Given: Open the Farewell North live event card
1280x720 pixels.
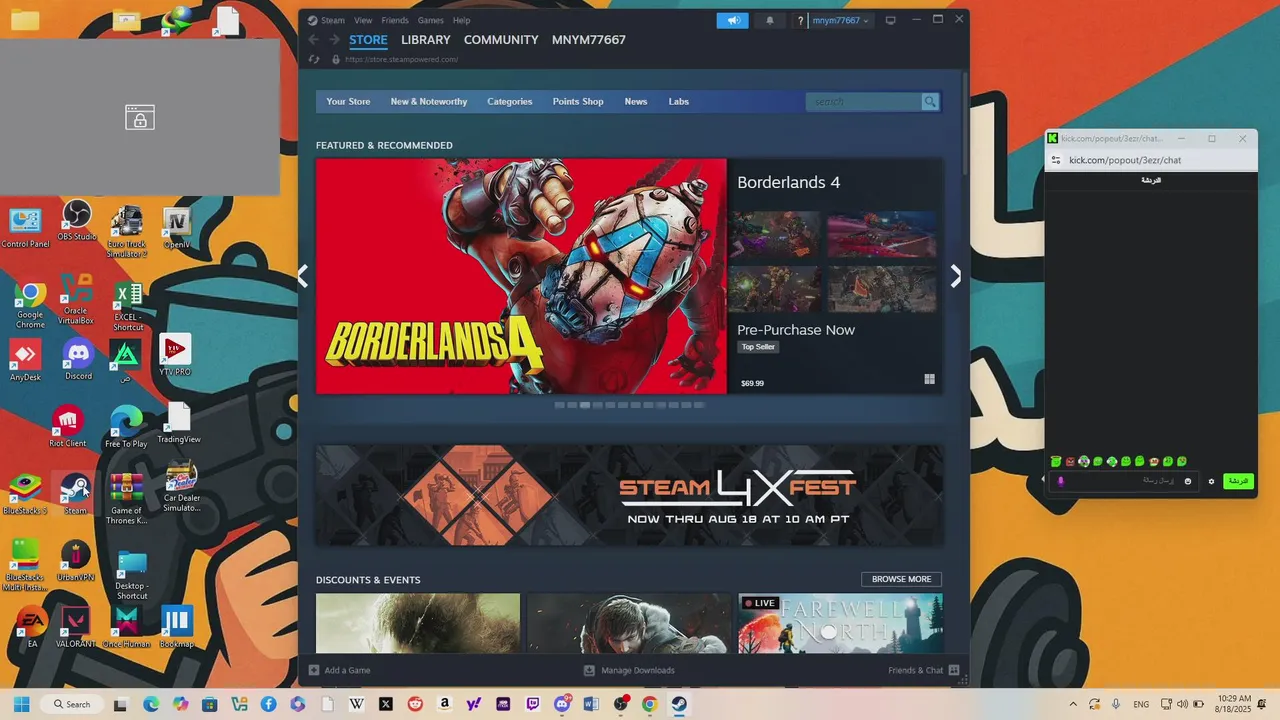Looking at the screenshot, I should click(840, 623).
